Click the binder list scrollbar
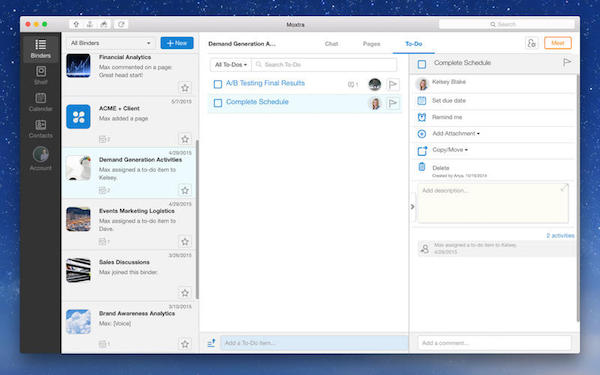Screen dimensions: 600x375 pos(197,219)
